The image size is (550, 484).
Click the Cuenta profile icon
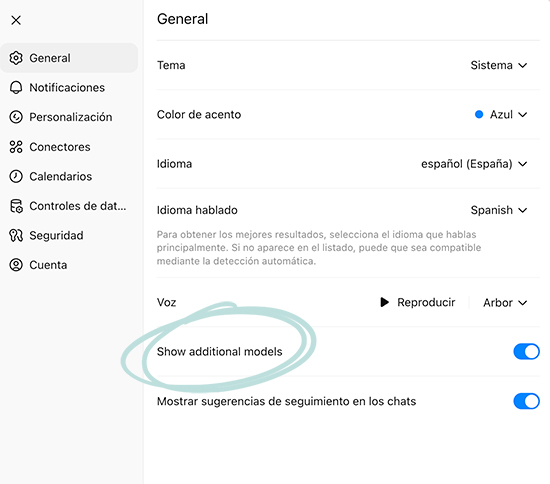[16, 265]
